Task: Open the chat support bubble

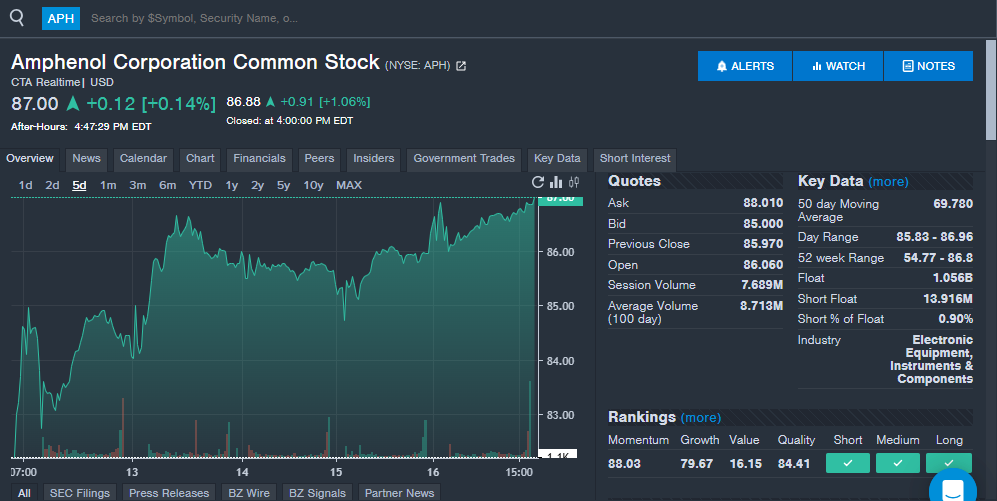Action: pos(953,488)
